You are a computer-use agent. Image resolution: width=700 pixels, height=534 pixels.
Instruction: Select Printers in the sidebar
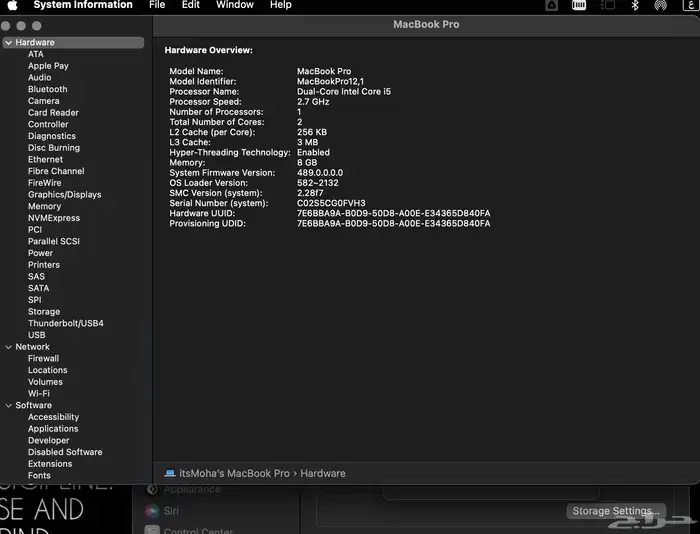[x=44, y=265]
